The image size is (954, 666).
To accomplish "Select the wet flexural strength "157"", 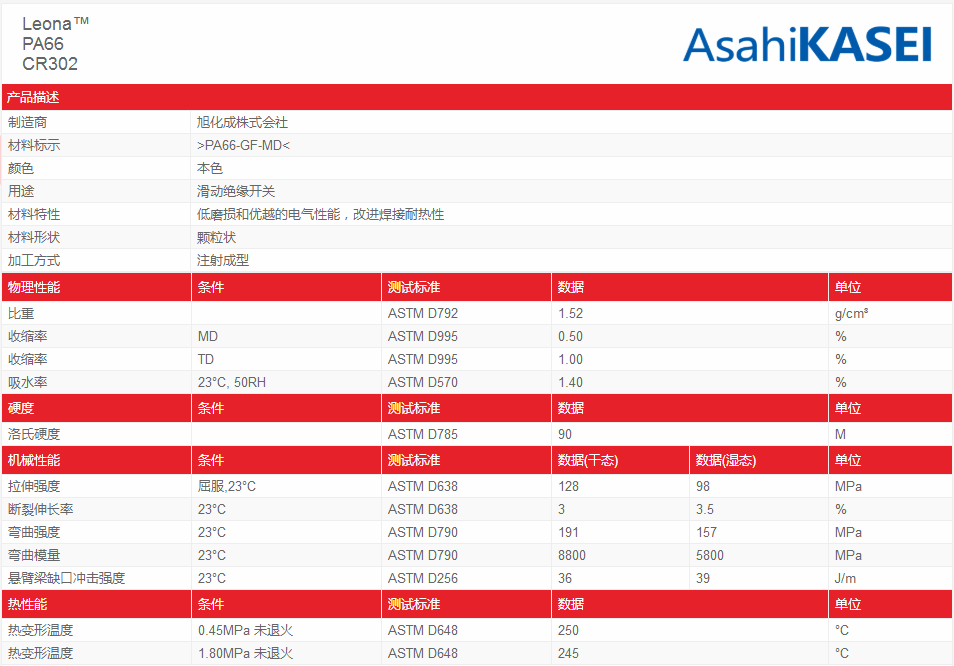I will point(706,533).
